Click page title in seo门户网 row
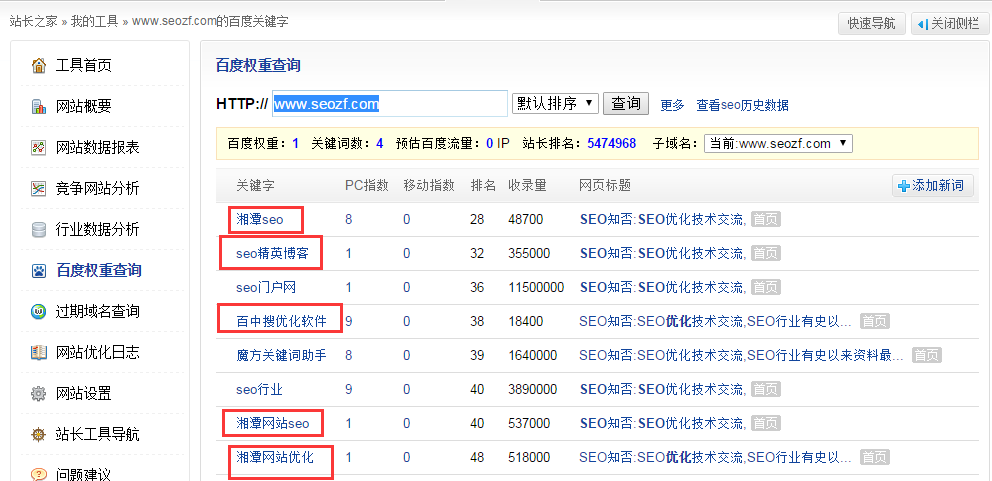The image size is (992, 481). click(663, 287)
